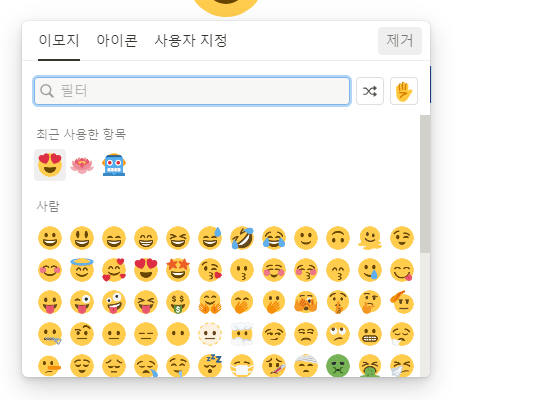Image resolution: width=560 pixels, height=400 pixels.
Task: Select the smiling face with three hearts
Action: point(114,270)
